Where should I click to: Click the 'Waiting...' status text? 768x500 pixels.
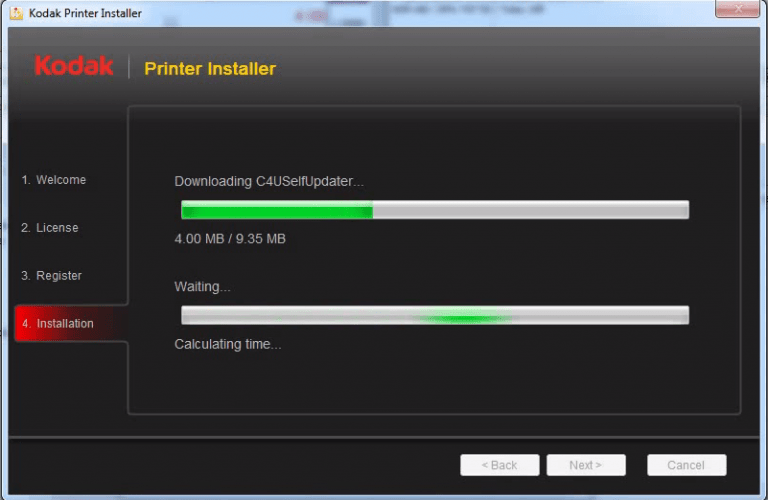click(x=202, y=286)
